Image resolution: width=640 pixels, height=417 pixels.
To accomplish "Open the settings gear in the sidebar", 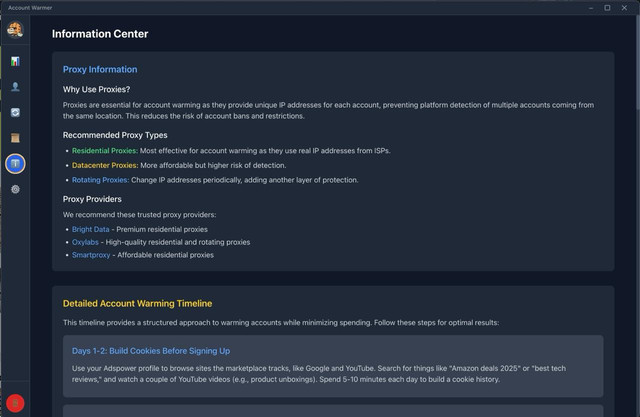I will pos(15,189).
